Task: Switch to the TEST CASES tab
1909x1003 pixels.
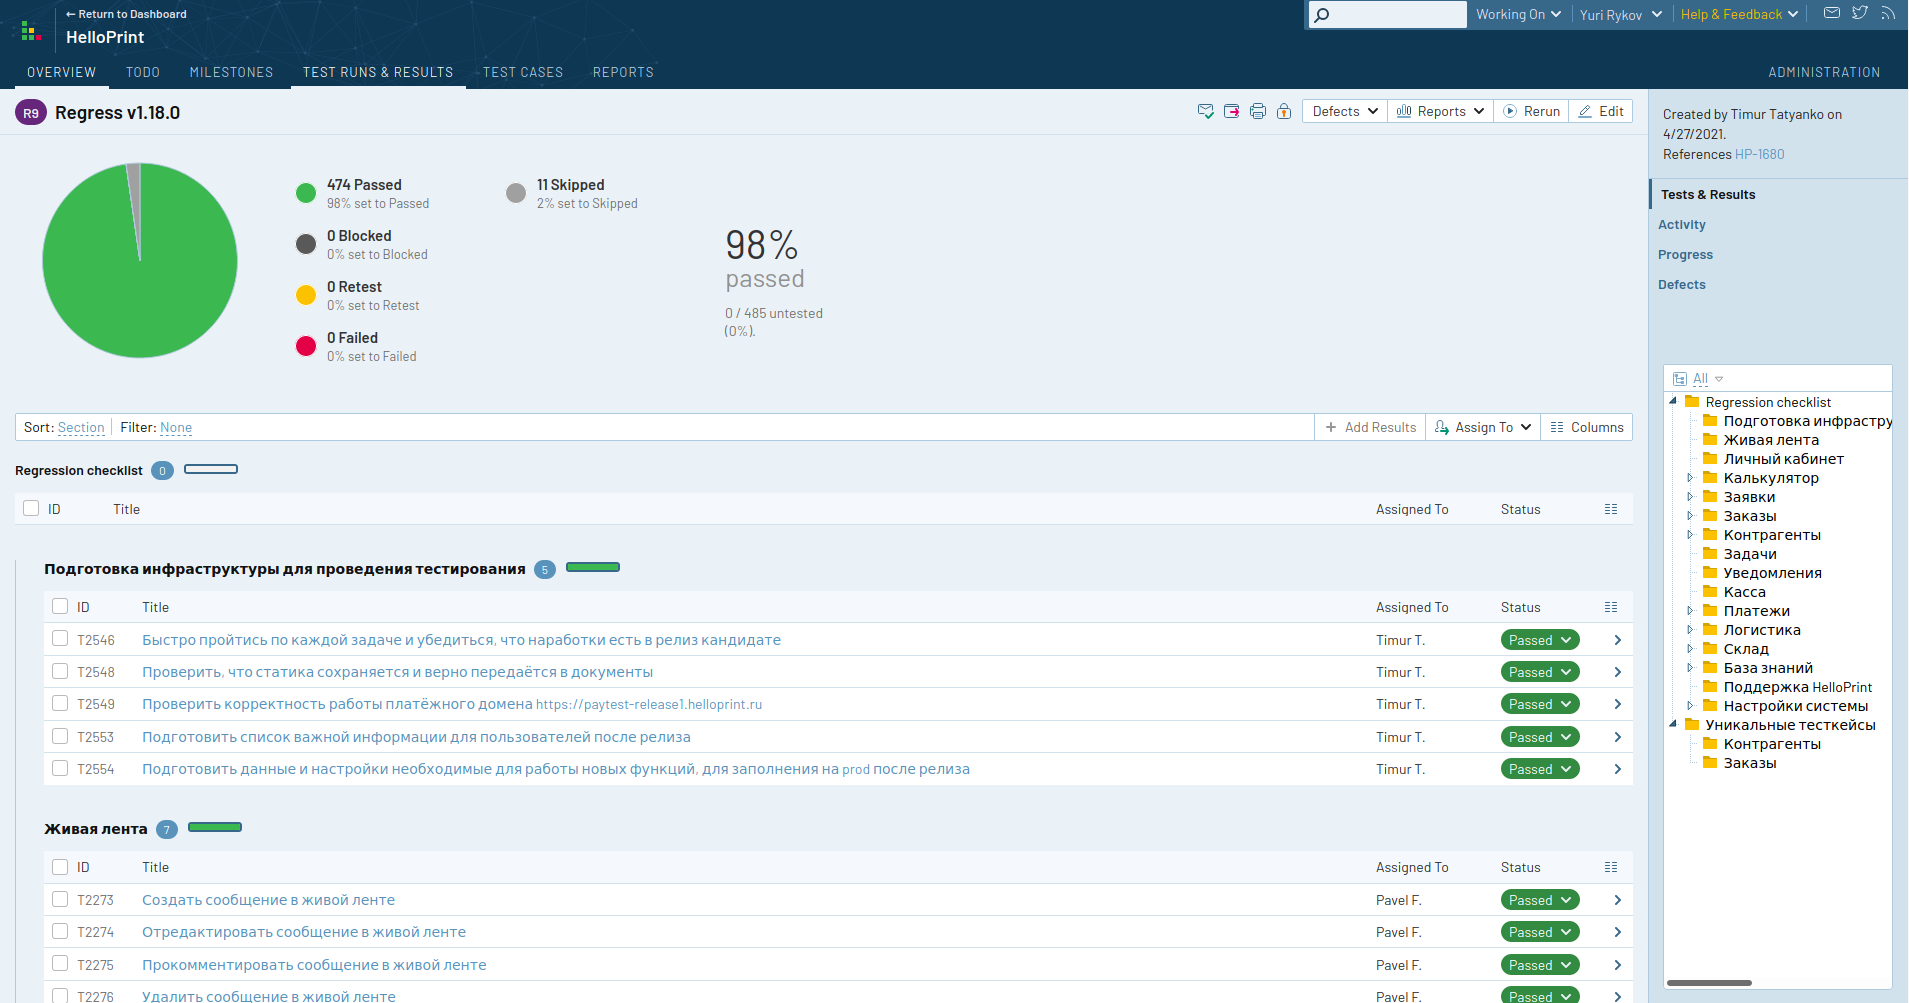Action: coord(523,72)
